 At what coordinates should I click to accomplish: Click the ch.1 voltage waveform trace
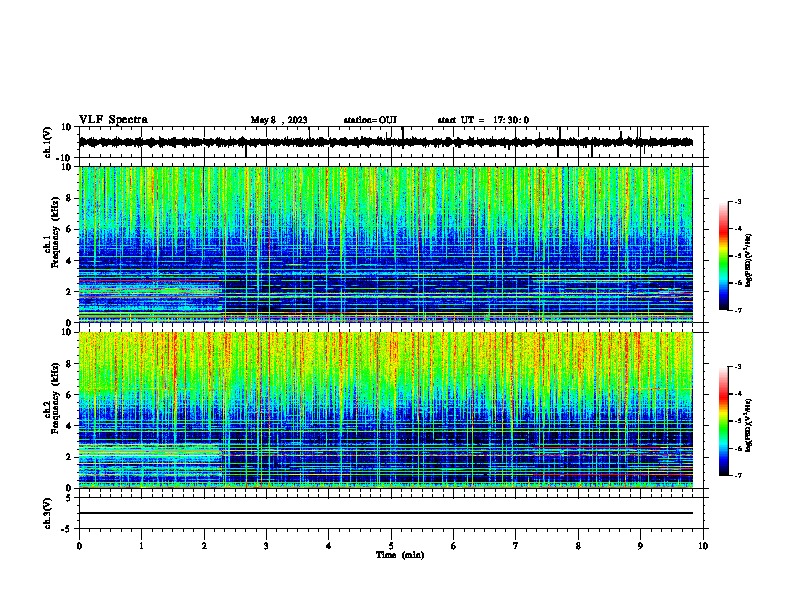[x=385, y=142]
